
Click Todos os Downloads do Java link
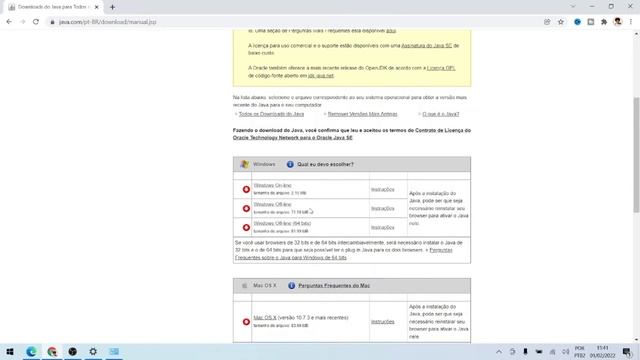271,114
